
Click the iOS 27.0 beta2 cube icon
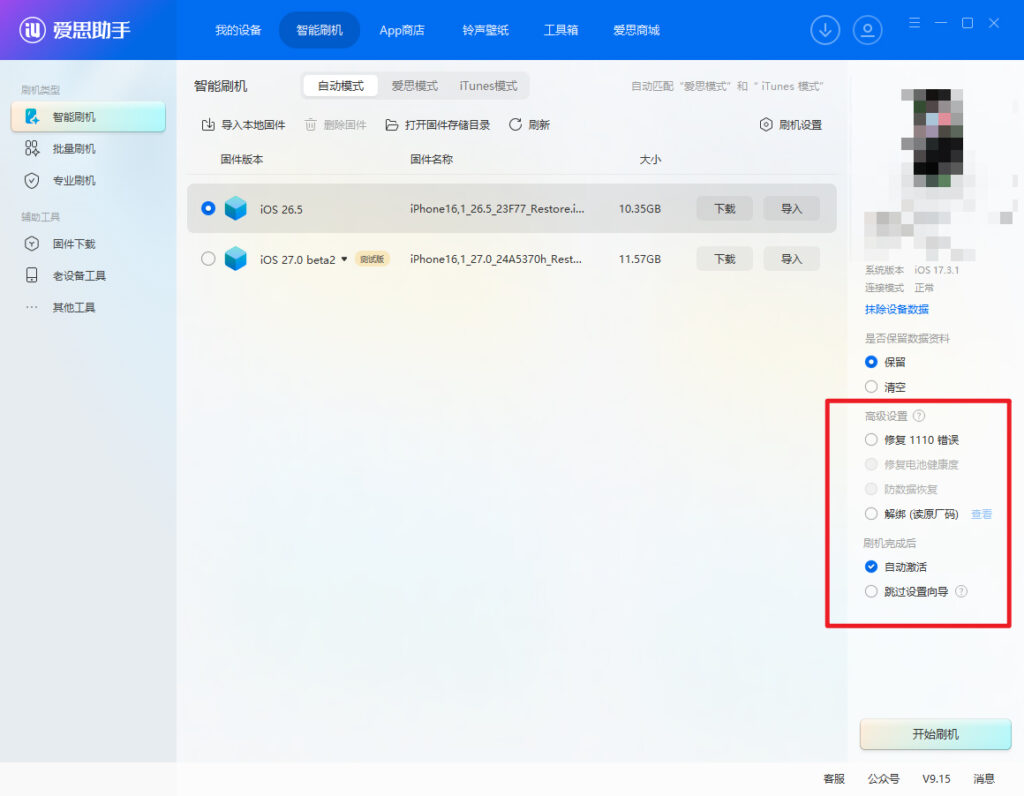click(x=236, y=259)
